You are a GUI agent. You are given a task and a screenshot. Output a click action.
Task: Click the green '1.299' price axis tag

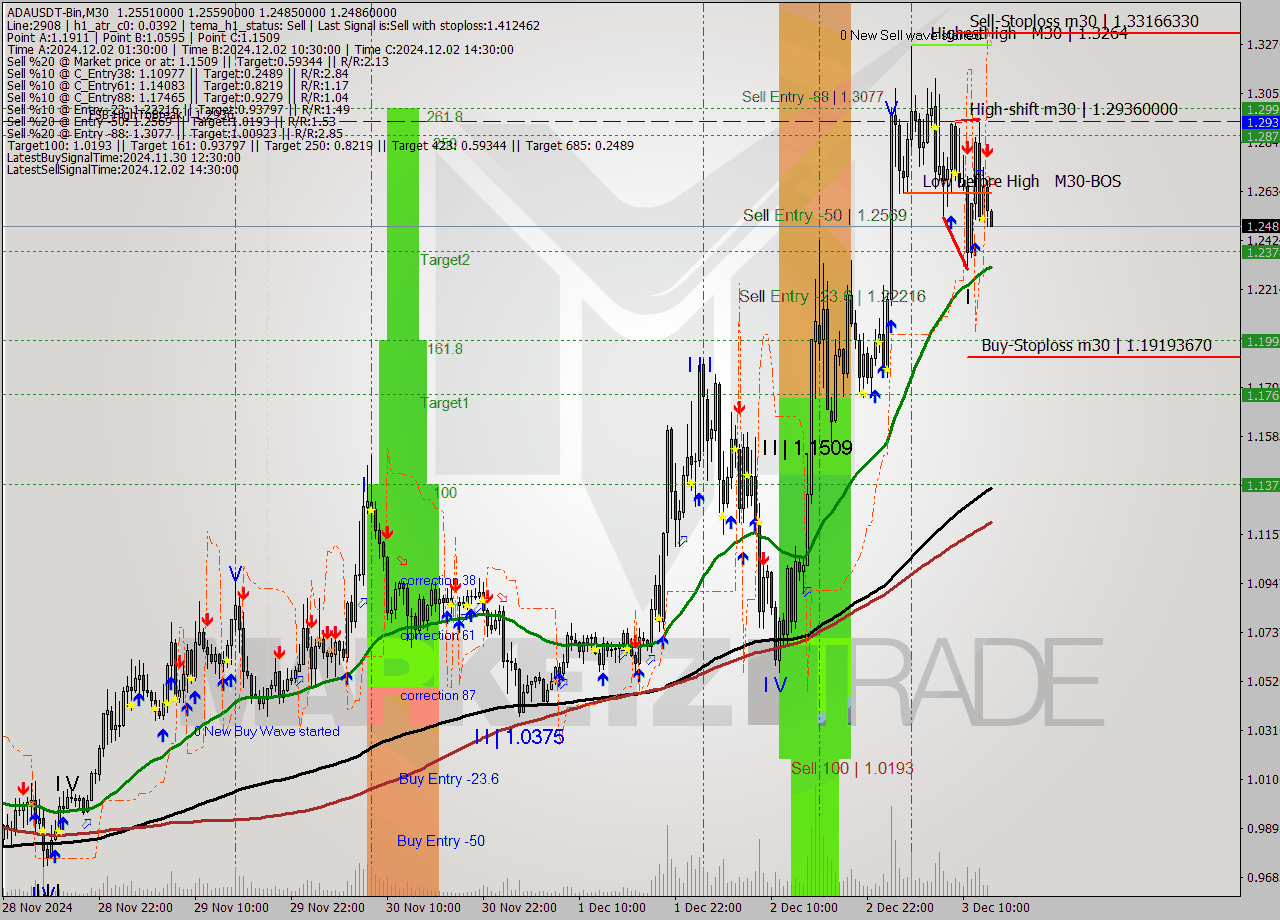coord(1260,109)
